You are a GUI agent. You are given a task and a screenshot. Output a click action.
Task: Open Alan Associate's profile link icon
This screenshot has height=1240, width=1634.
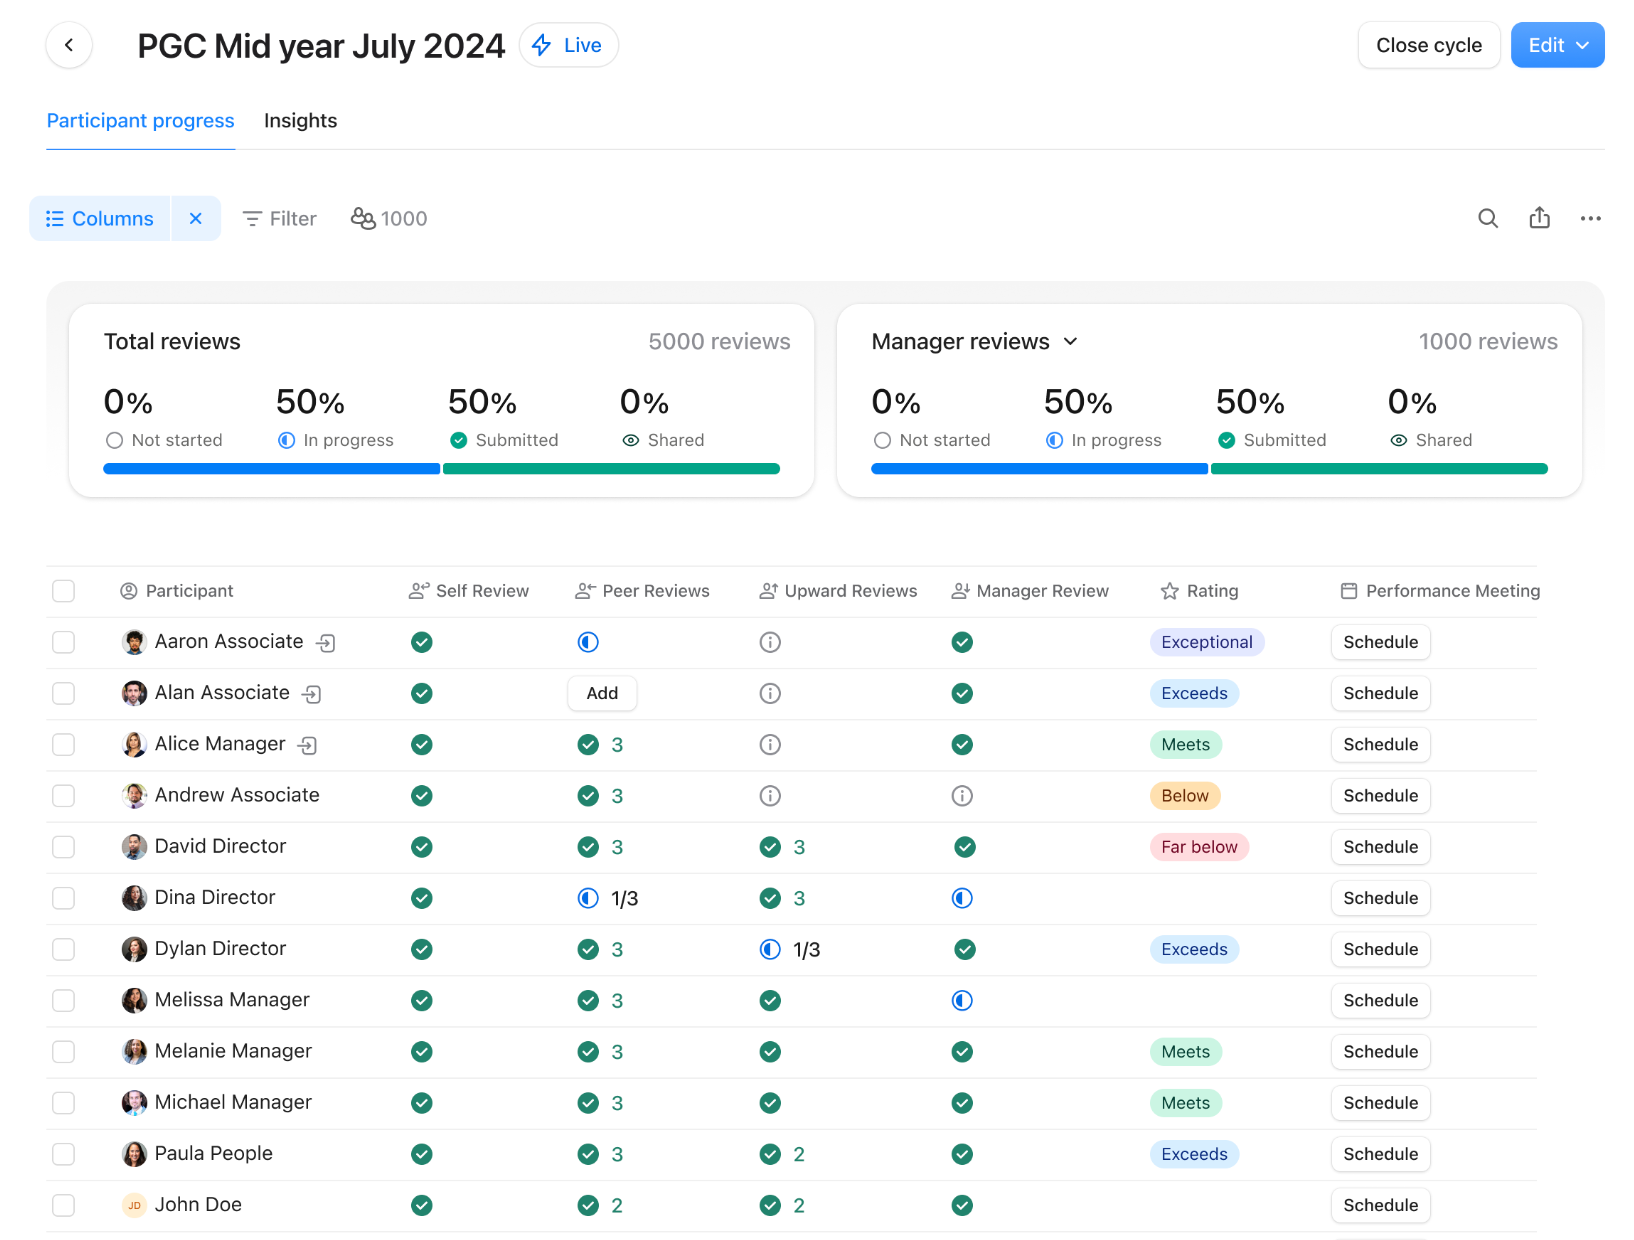coord(312,694)
